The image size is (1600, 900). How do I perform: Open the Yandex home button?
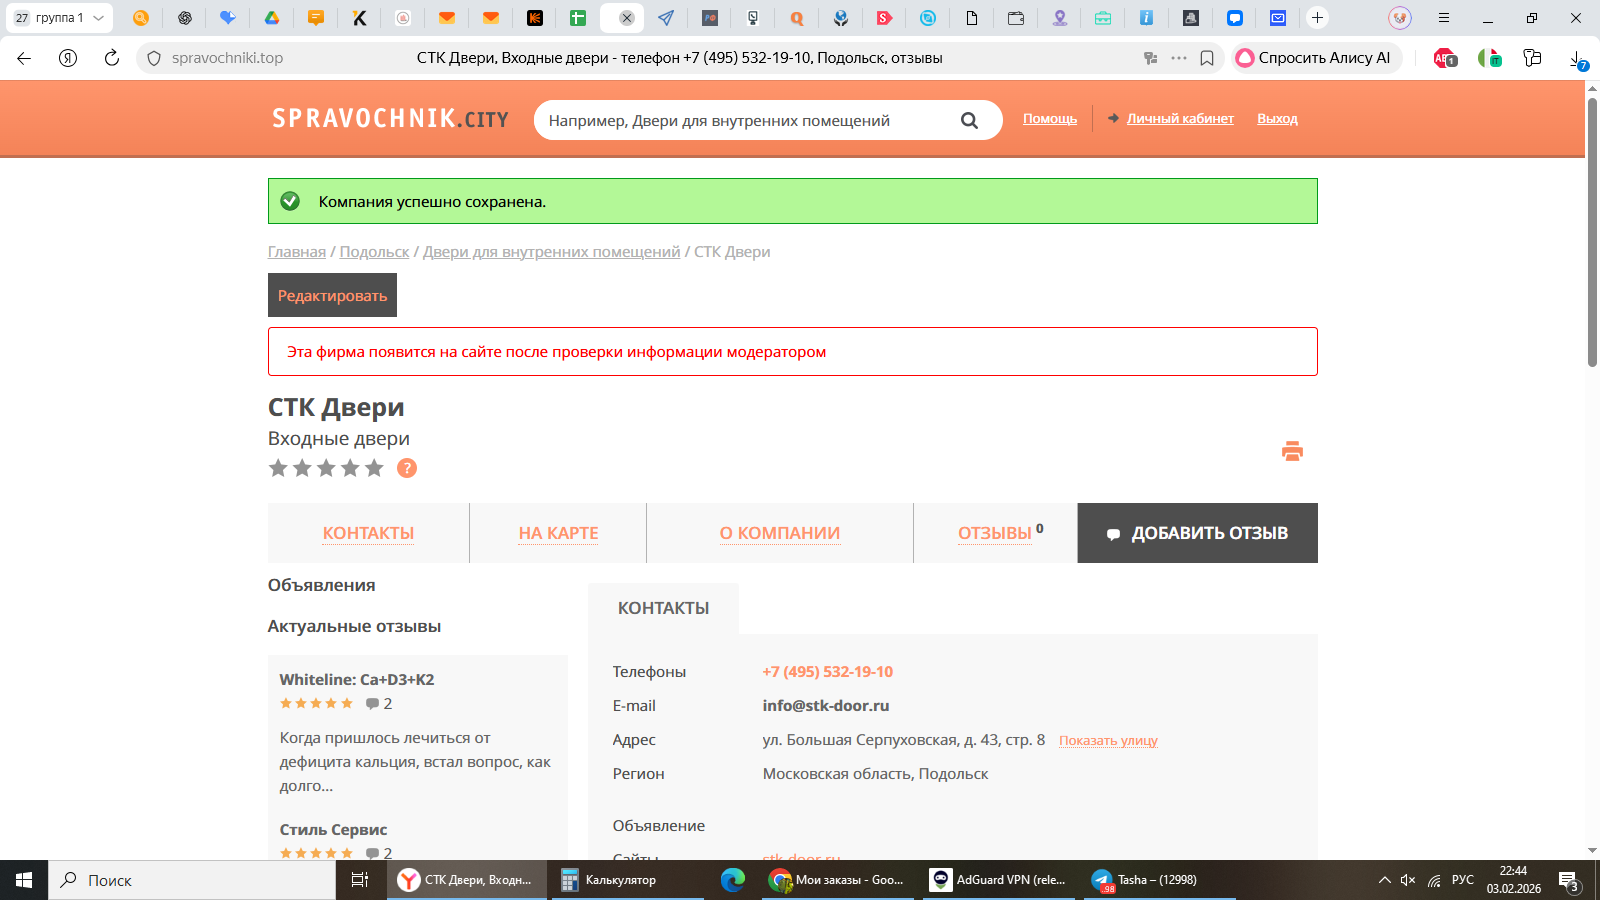pyautogui.click(x=68, y=58)
